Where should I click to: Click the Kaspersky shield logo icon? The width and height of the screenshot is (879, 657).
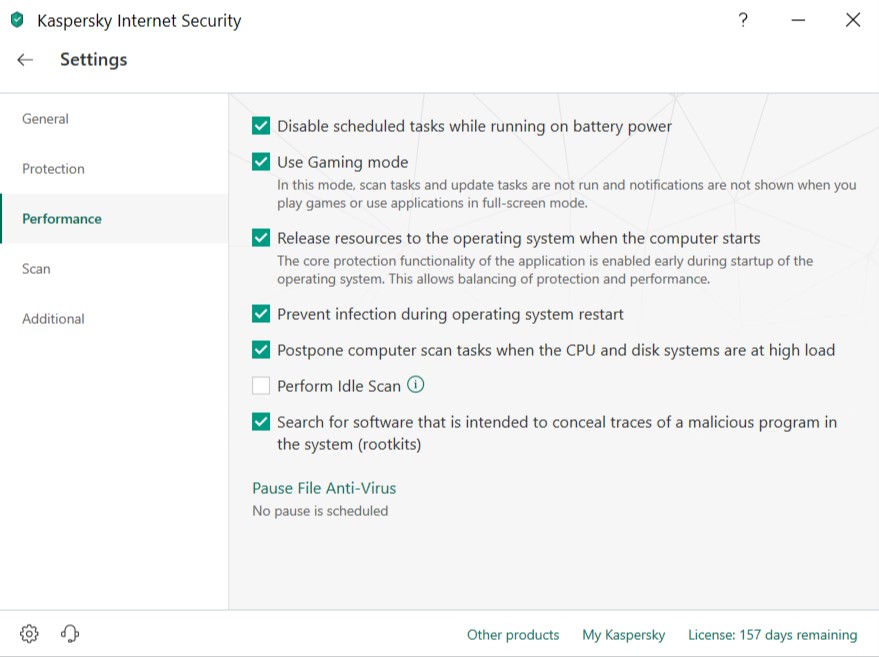tap(16, 20)
